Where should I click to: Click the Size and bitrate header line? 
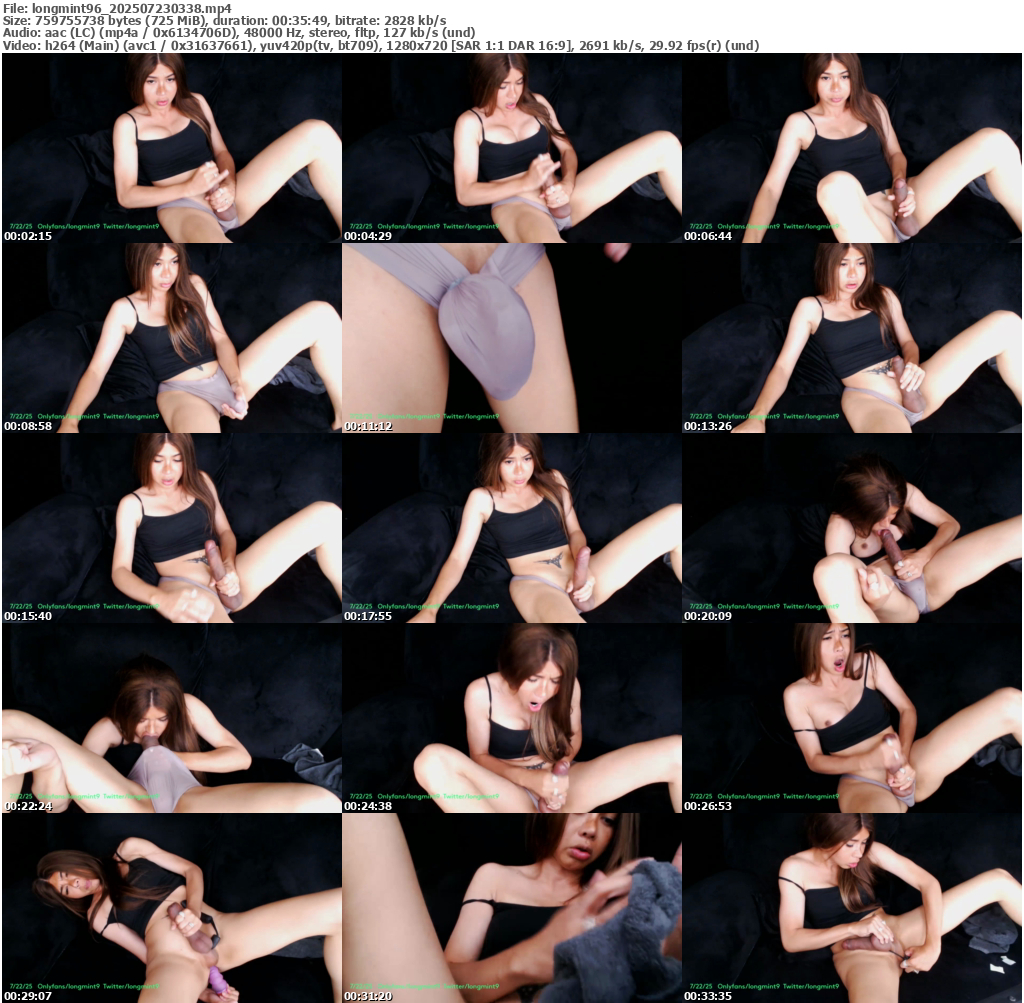point(224,20)
